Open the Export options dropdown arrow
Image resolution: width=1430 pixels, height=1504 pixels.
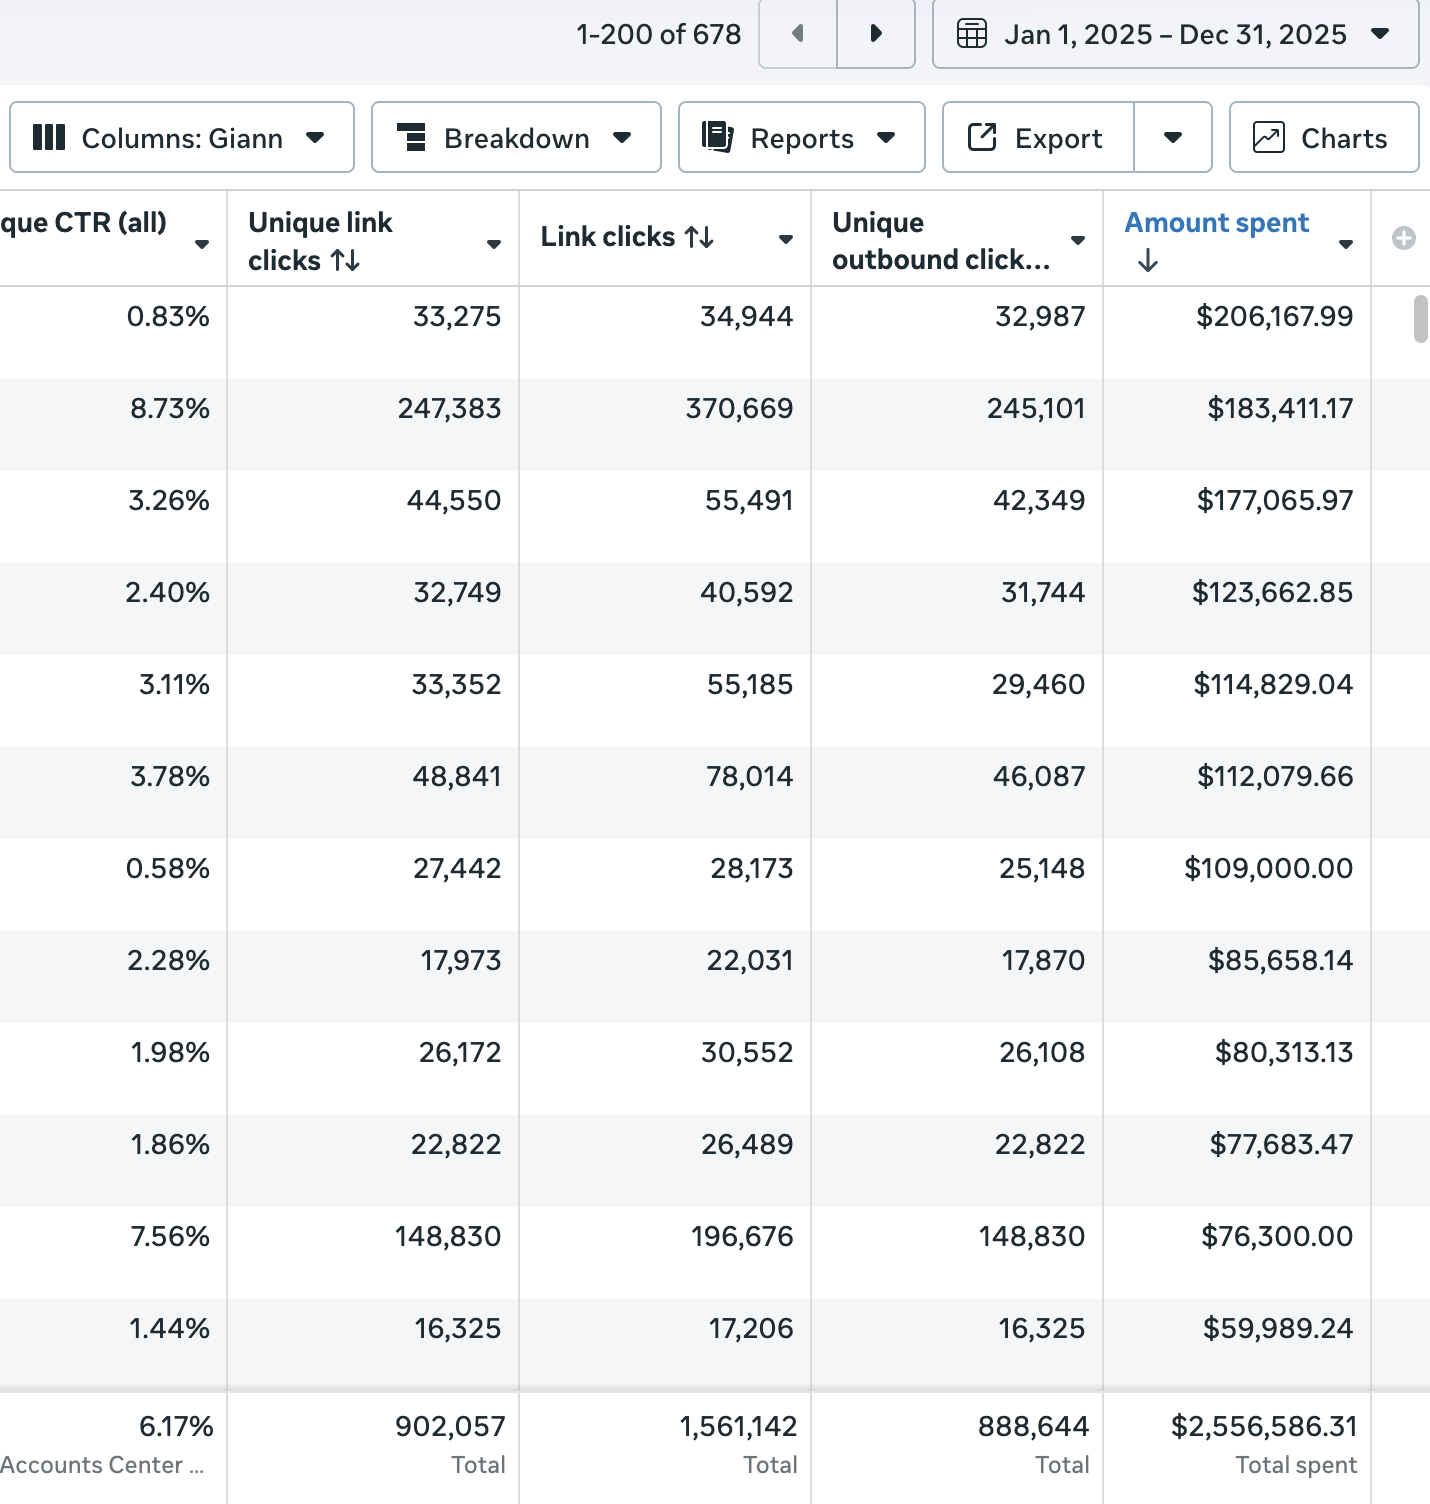1173,137
